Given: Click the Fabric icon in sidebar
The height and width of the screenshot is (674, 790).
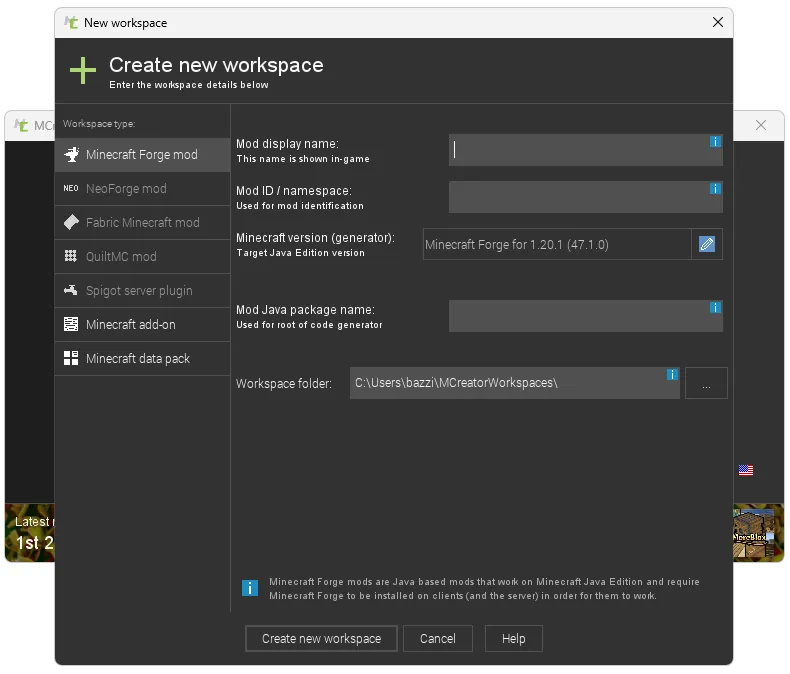Looking at the screenshot, I should [x=71, y=222].
